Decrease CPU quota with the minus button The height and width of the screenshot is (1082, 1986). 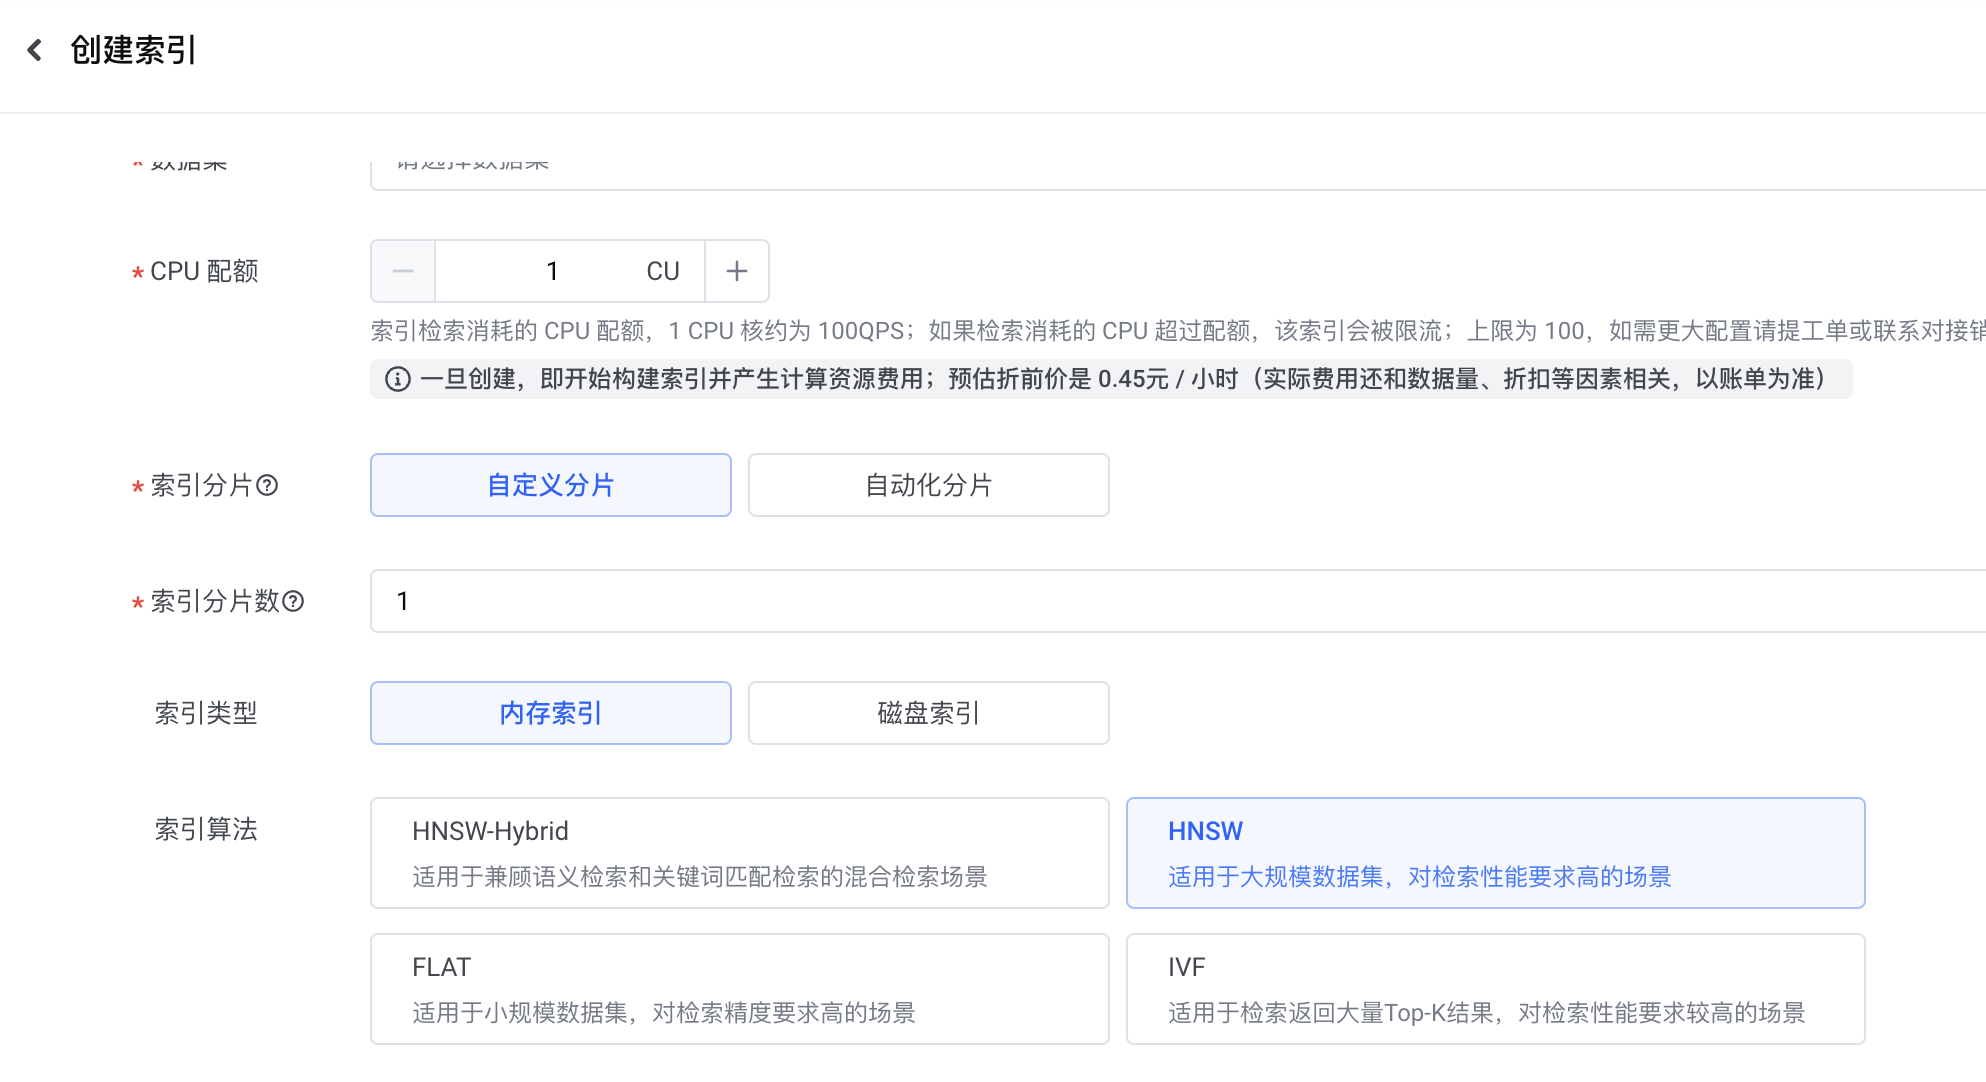(x=403, y=271)
